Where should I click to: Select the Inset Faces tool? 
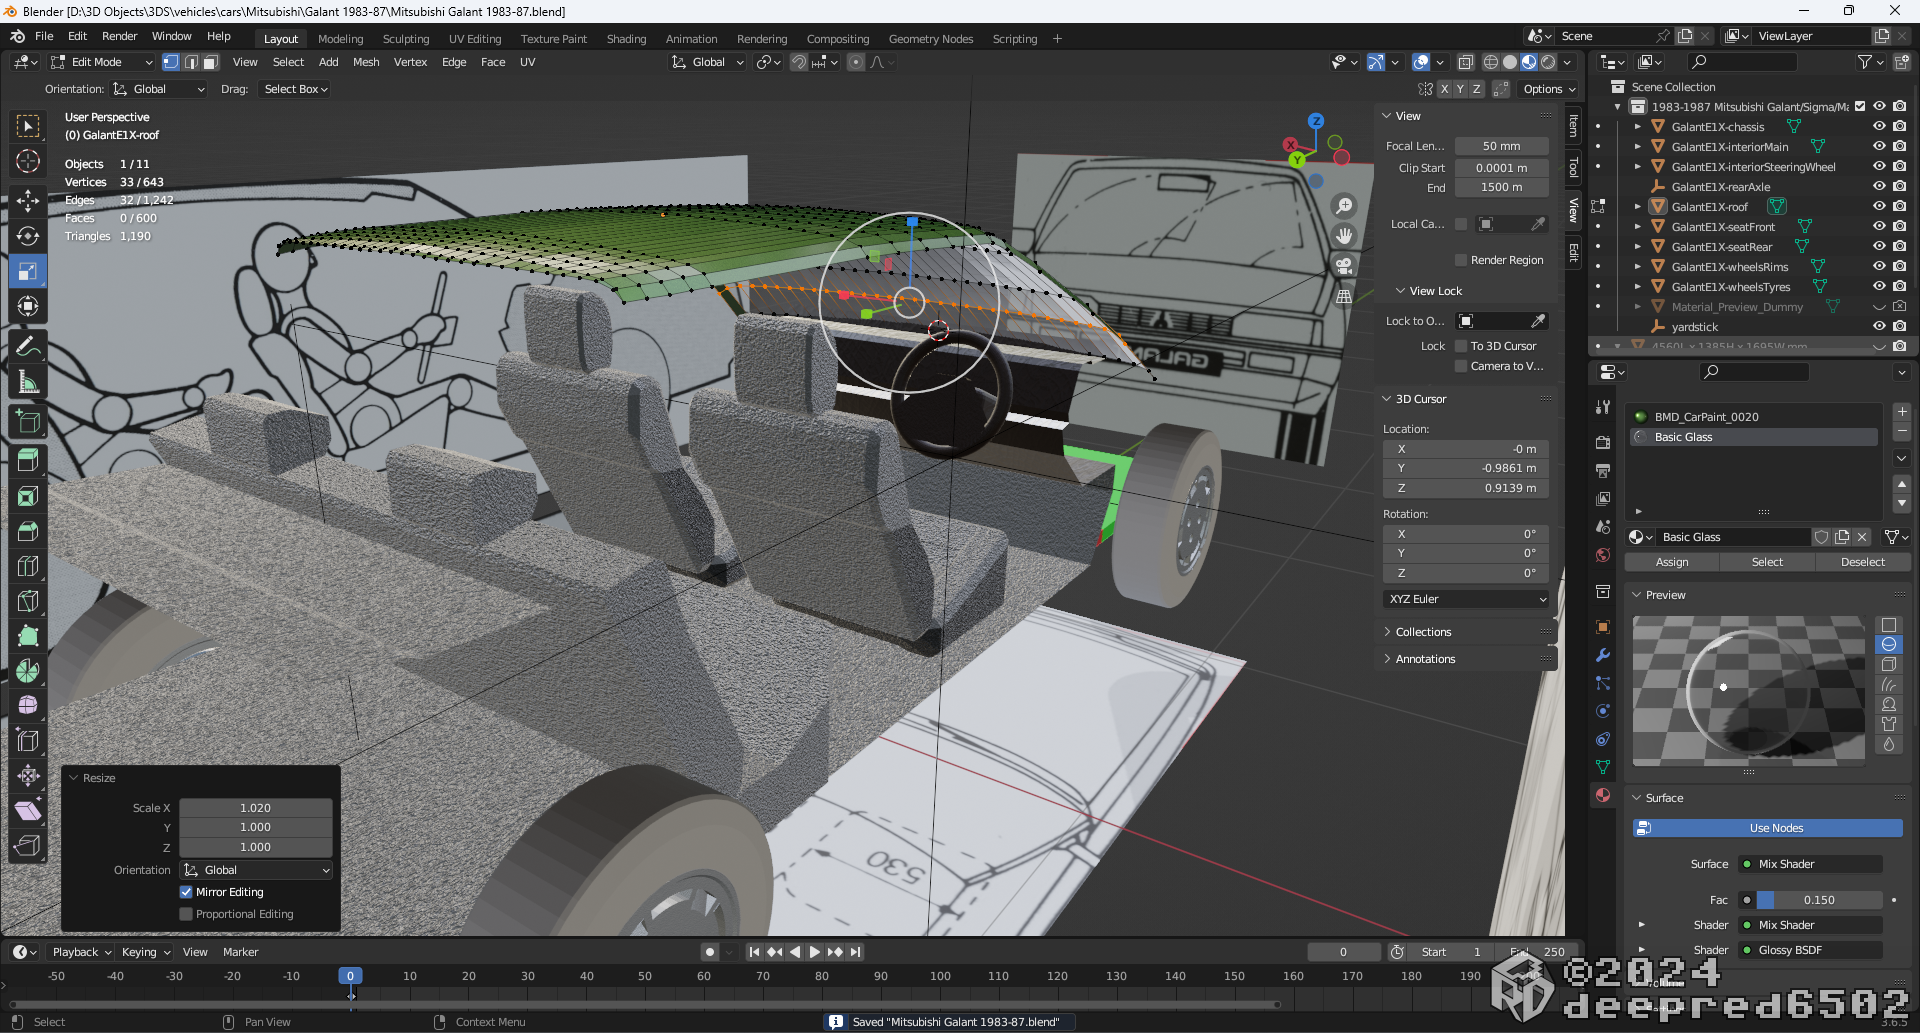coord(28,496)
